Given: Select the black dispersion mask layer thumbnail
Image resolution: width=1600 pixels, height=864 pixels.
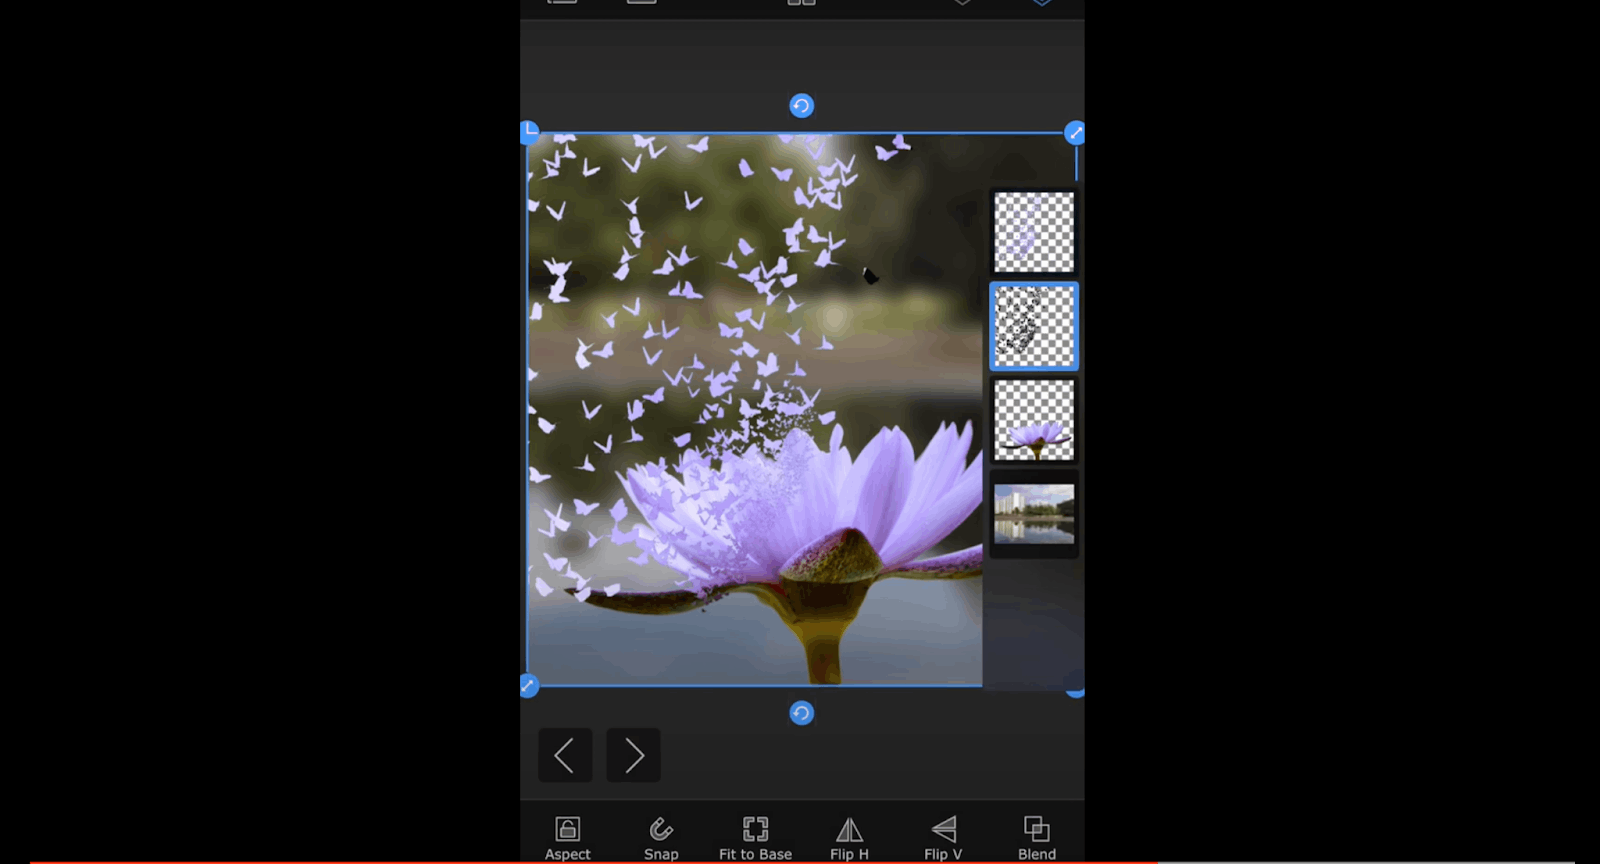Looking at the screenshot, I should [1034, 326].
